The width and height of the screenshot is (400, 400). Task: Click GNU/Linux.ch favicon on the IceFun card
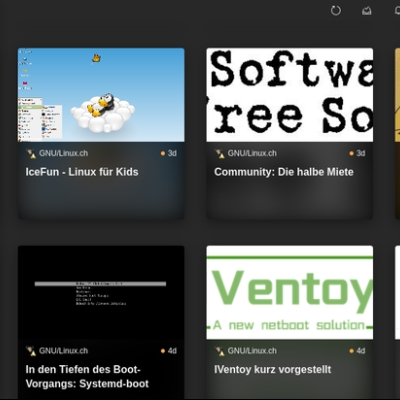click(x=31, y=154)
